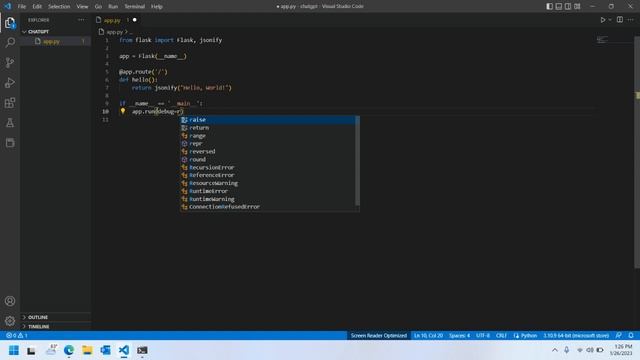Choose the round suggestion
640x360 pixels.
click(268, 160)
